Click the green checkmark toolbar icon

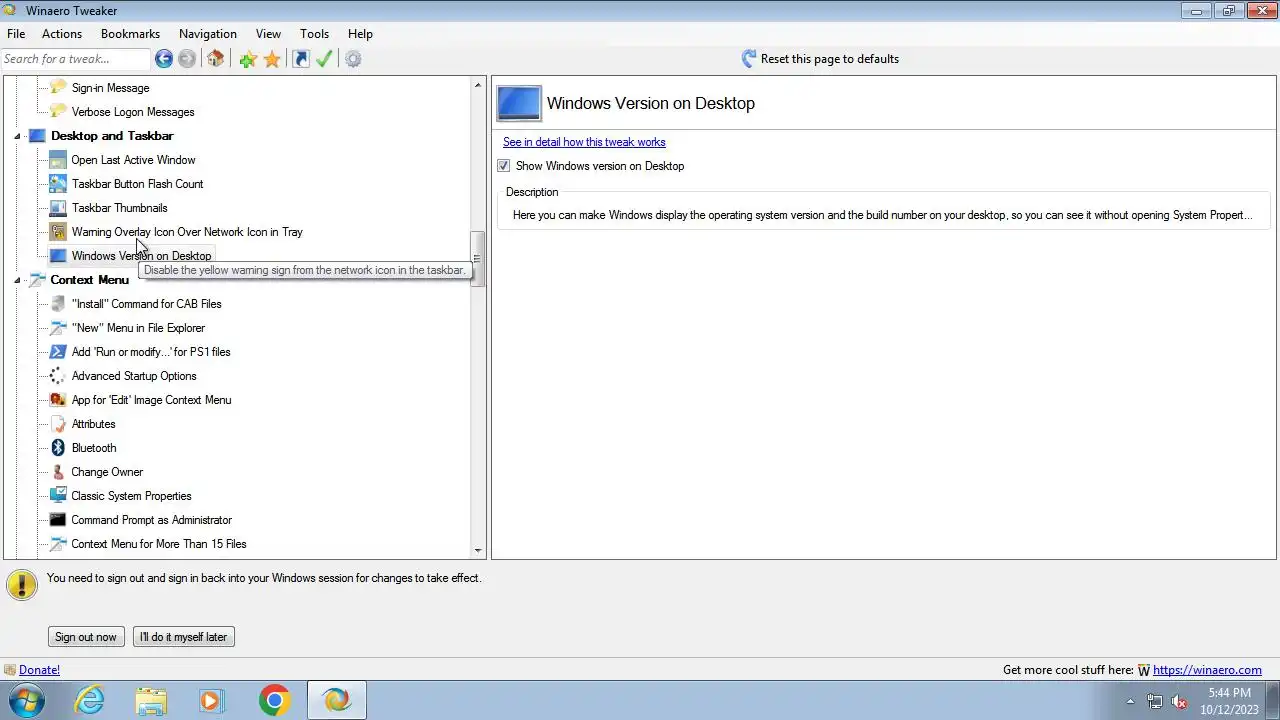pyautogui.click(x=324, y=59)
